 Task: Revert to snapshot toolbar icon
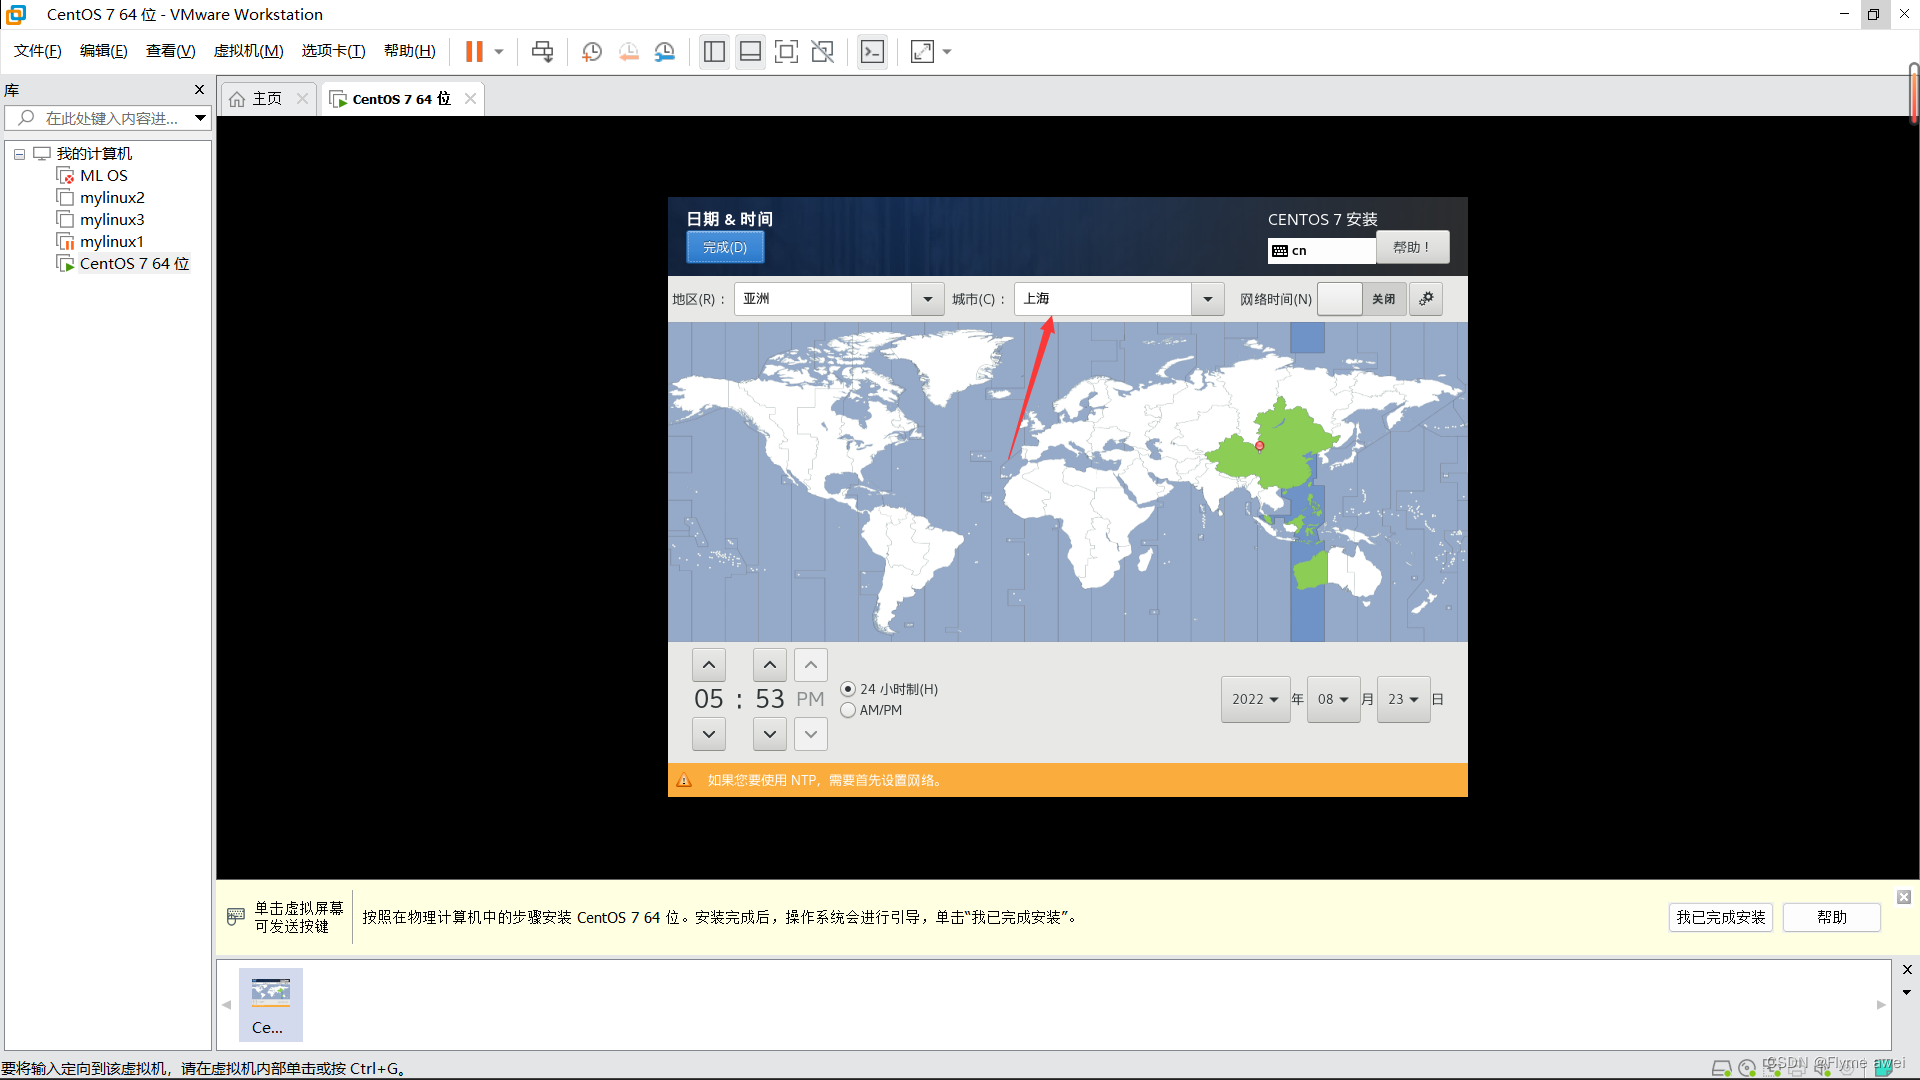[x=628, y=51]
